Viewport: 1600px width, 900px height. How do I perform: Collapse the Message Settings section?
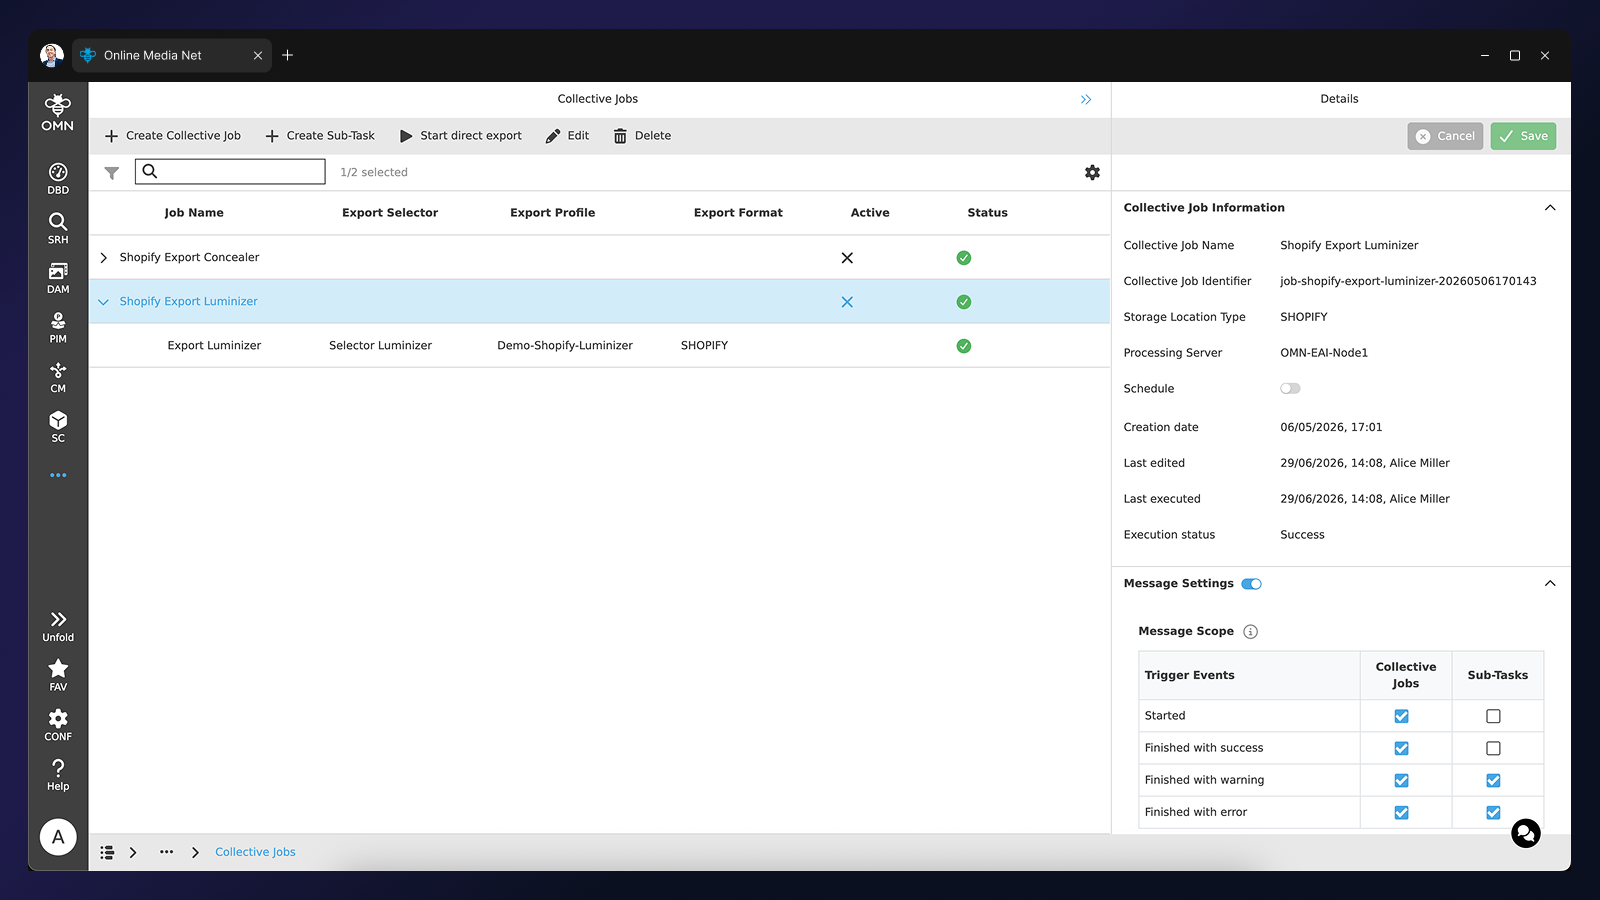pyautogui.click(x=1550, y=584)
